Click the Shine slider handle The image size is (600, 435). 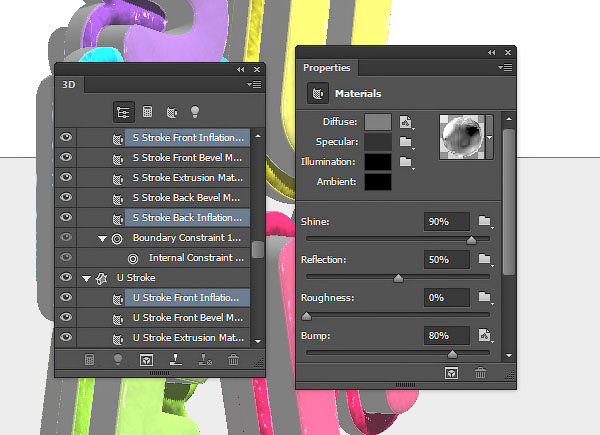click(471, 240)
